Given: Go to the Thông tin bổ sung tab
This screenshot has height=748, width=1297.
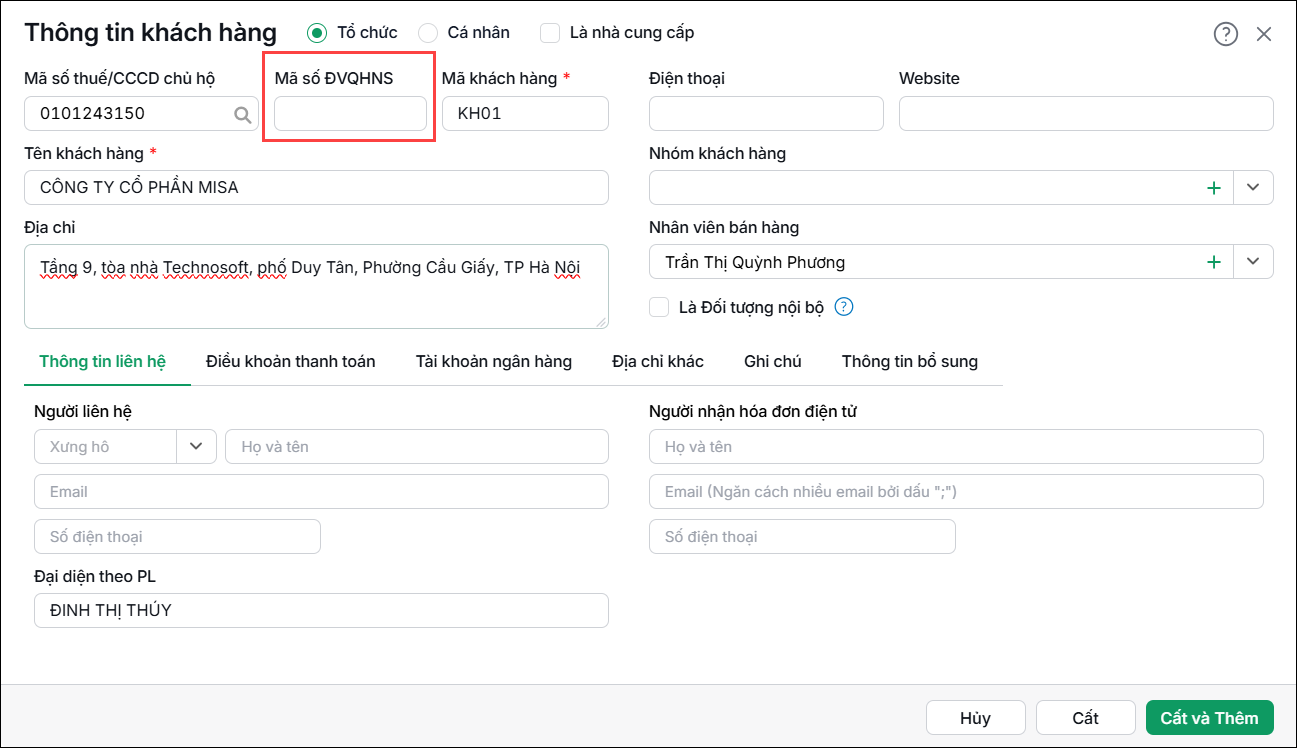Looking at the screenshot, I should click(x=910, y=361).
